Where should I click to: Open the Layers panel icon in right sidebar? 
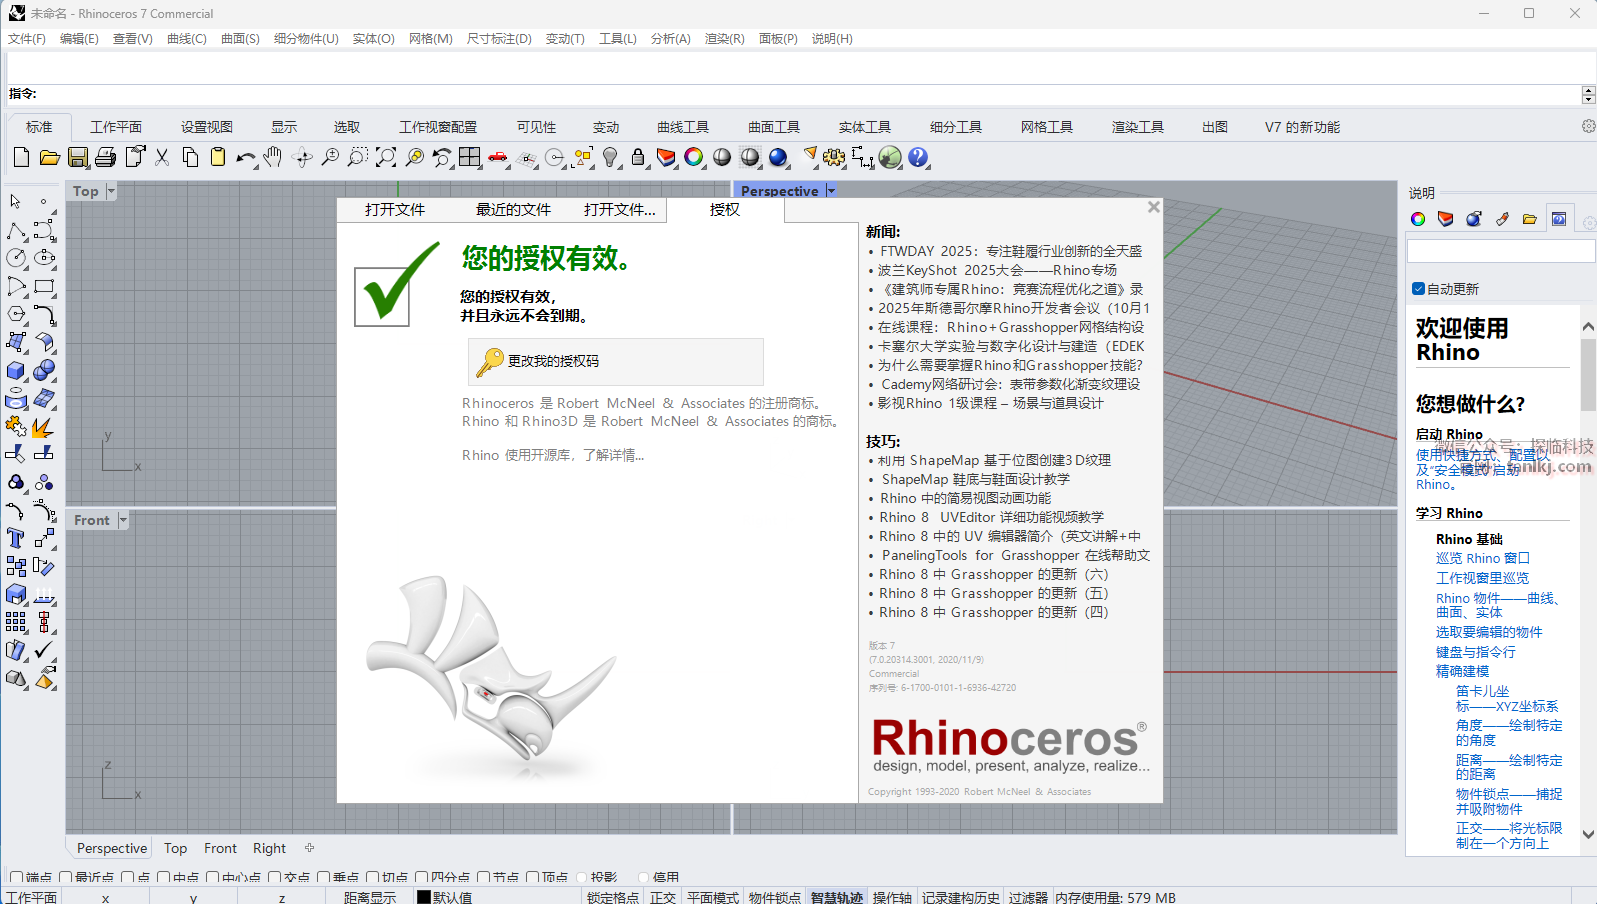[1446, 219]
